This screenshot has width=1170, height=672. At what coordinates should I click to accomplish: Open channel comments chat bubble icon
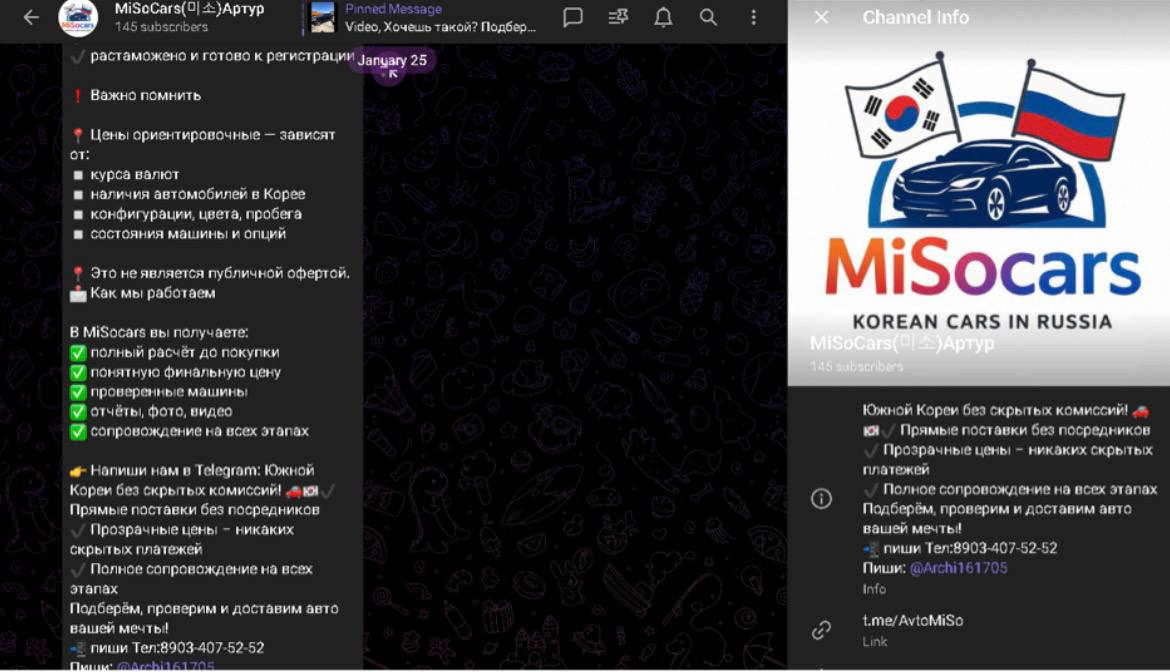[x=573, y=18]
